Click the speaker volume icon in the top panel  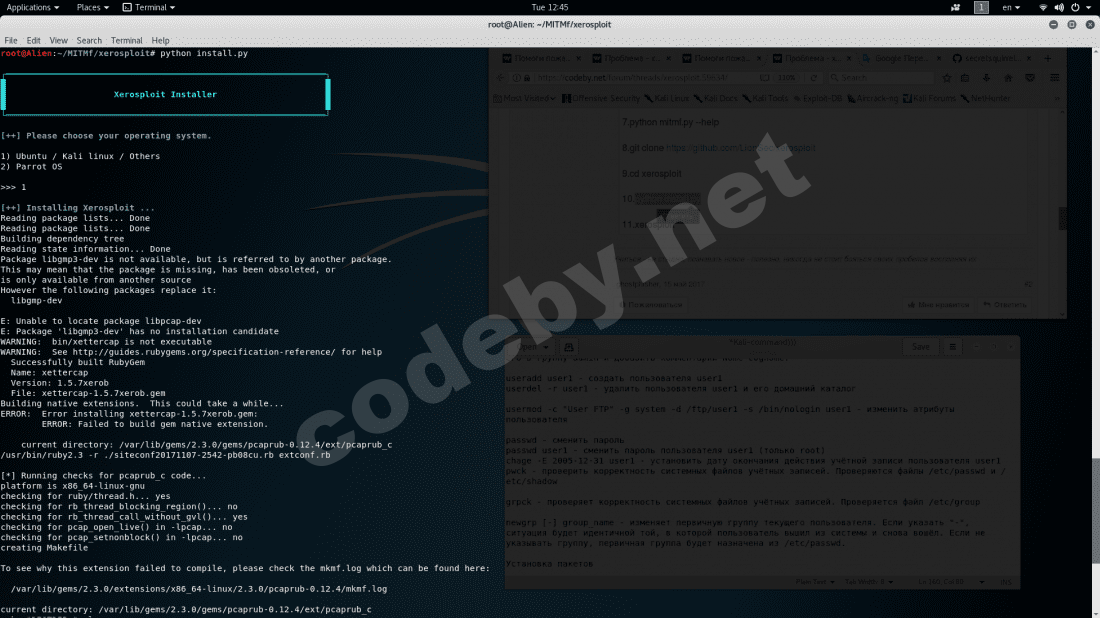click(1059, 7)
